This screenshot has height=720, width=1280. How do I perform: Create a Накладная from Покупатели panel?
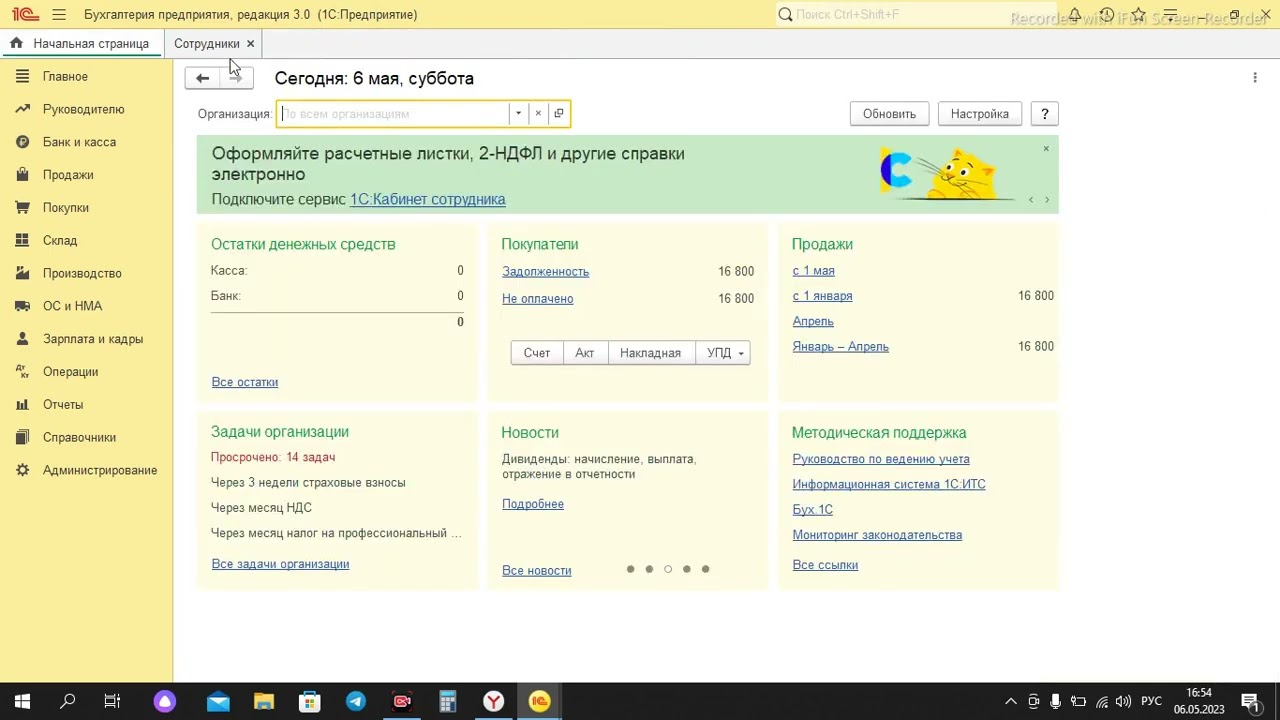point(650,353)
